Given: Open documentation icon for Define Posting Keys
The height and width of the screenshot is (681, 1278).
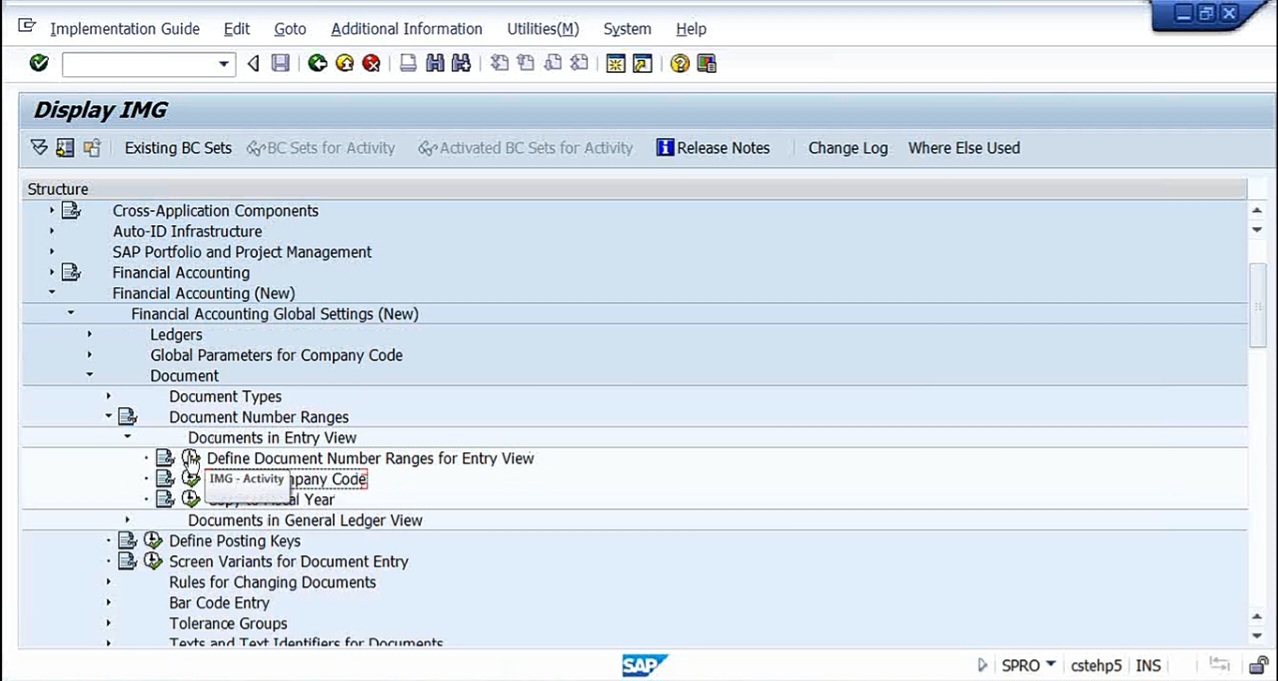Looking at the screenshot, I should click(127, 541).
